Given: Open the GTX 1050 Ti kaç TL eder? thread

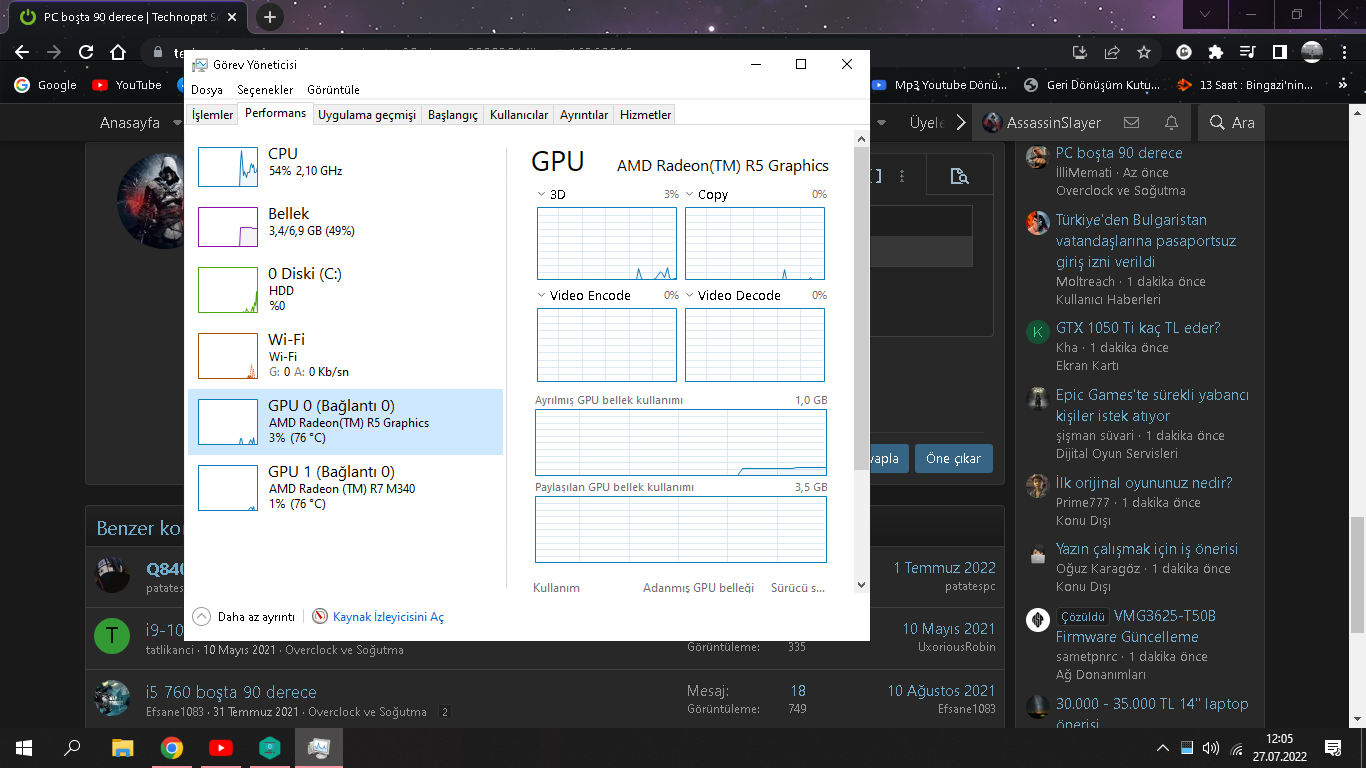Looking at the screenshot, I should [x=1138, y=328].
